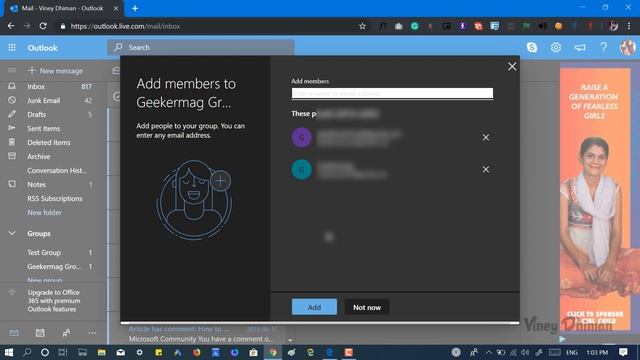This screenshot has width=640, height=360.
Task: Click the Outlook search box
Action: pos(201,47)
